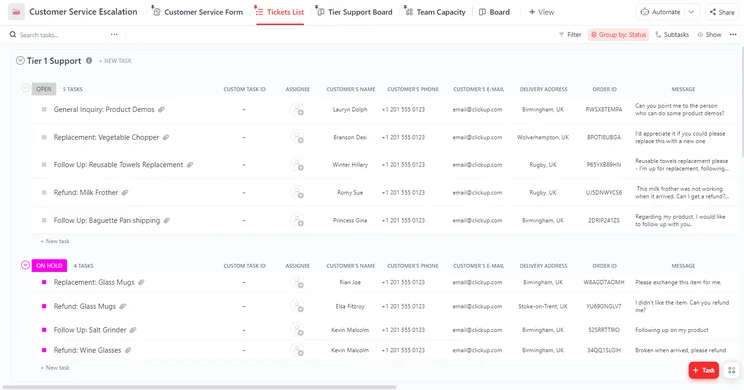Toggle status square of Refund: Wine Glasses
This screenshot has height=390, width=744.
[x=44, y=350]
